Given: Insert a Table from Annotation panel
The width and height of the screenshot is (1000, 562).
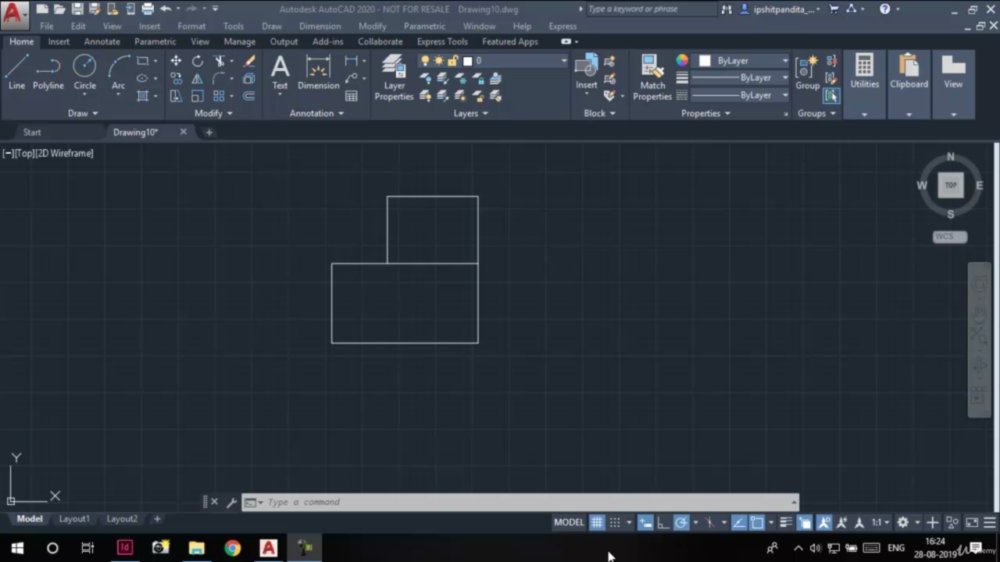Looking at the screenshot, I should click(351, 96).
